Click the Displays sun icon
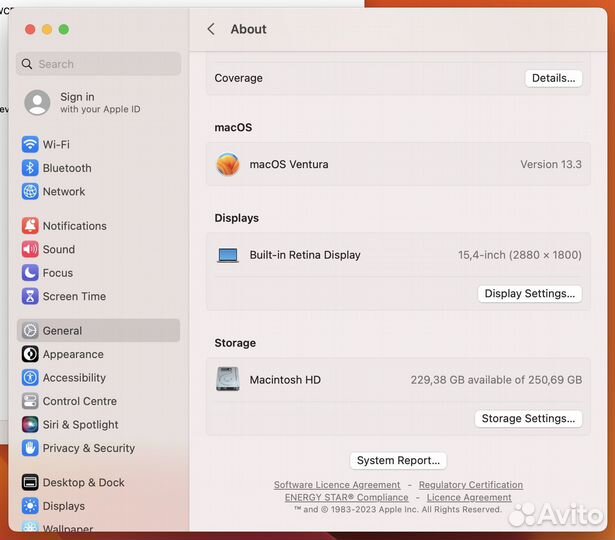The width and height of the screenshot is (615, 540). pos(30,506)
